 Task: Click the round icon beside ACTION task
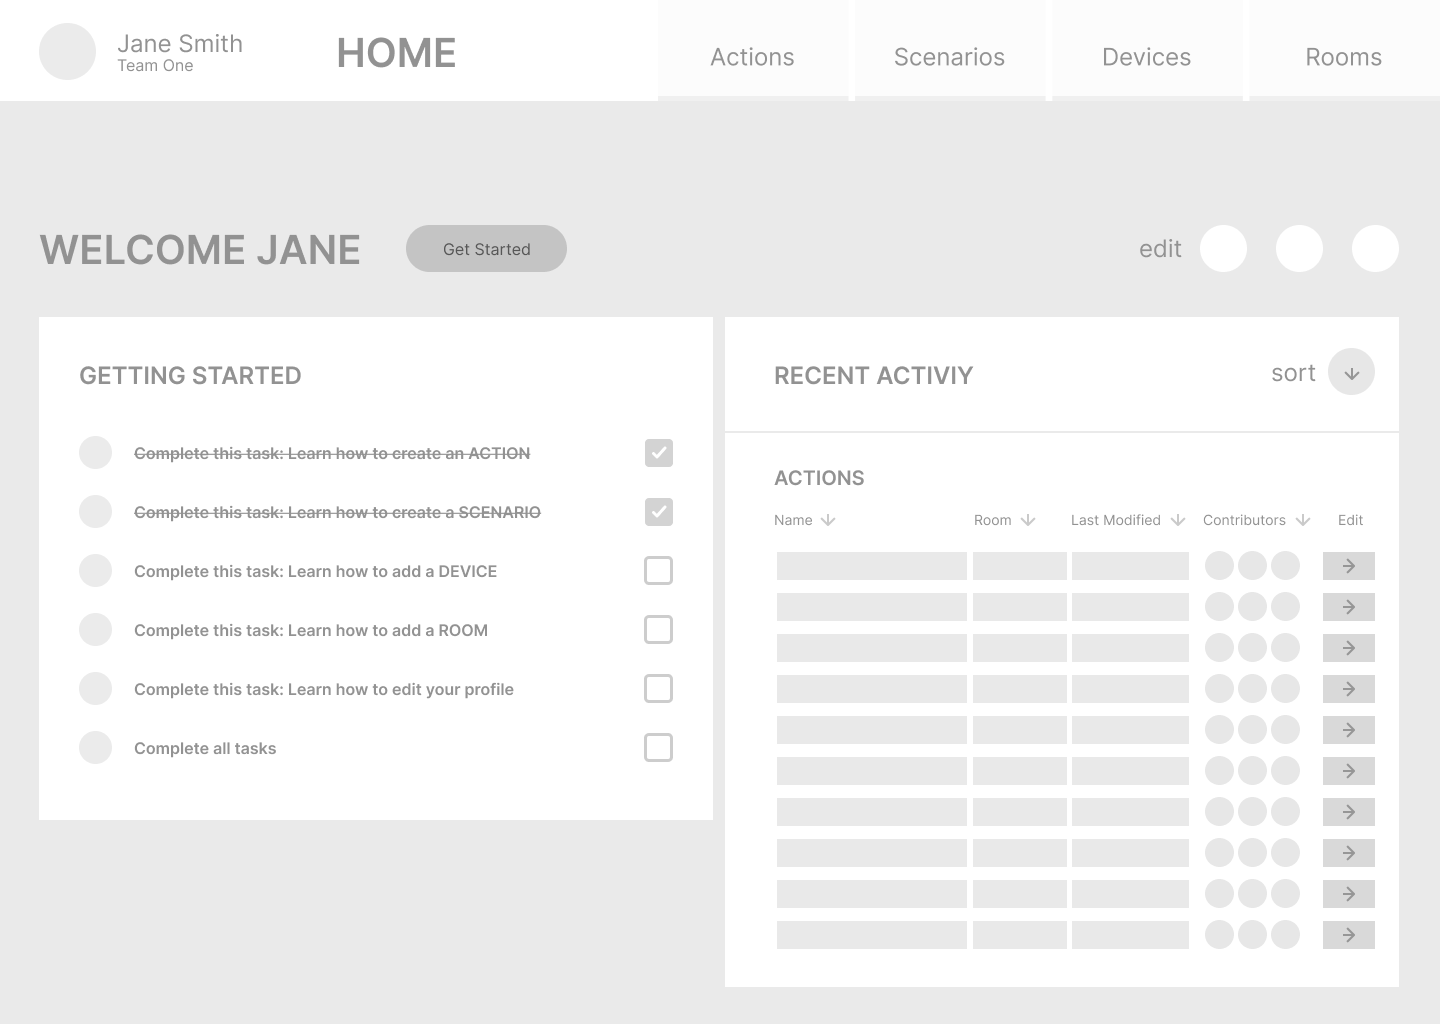[95, 453]
